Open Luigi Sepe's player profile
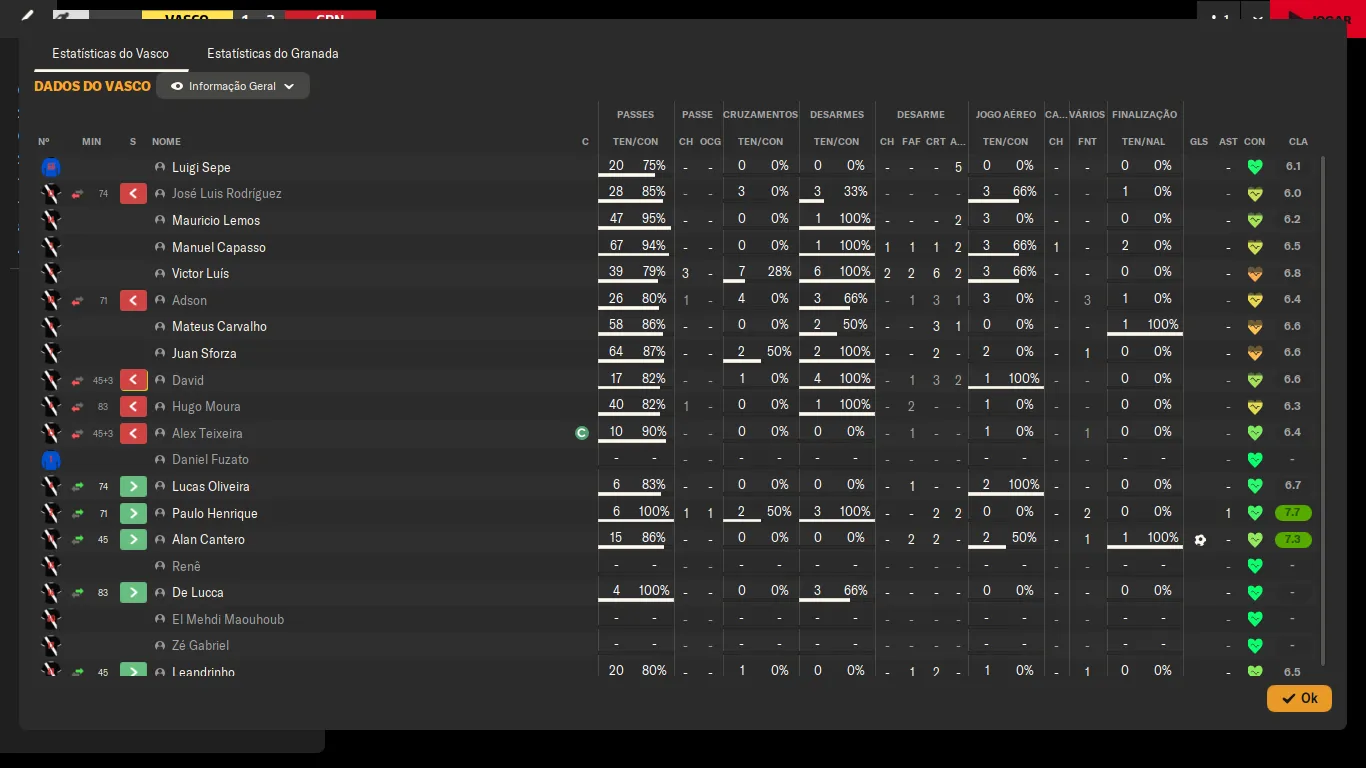 pyautogui.click(x=201, y=167)
